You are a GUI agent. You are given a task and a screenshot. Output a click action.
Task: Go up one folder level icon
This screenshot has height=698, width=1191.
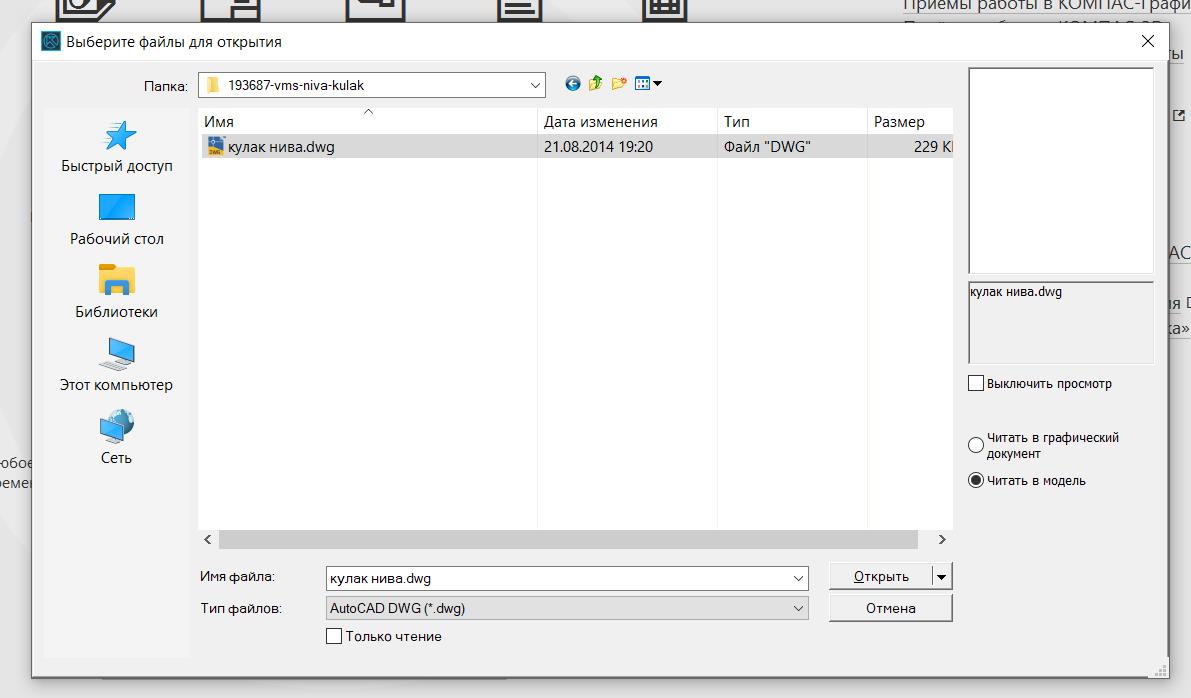pyautogui.click(x=596, y=84)
